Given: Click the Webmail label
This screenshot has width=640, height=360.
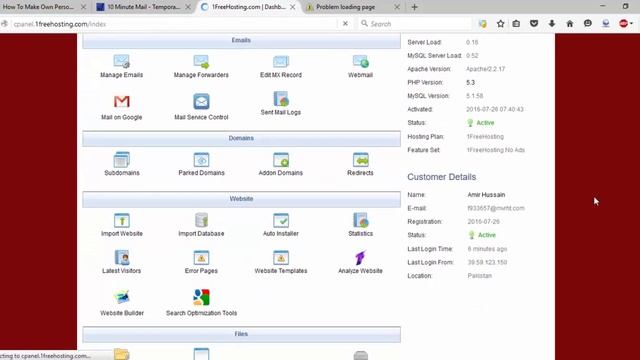Looking at the screenshot, I should (x=360, y=75).
